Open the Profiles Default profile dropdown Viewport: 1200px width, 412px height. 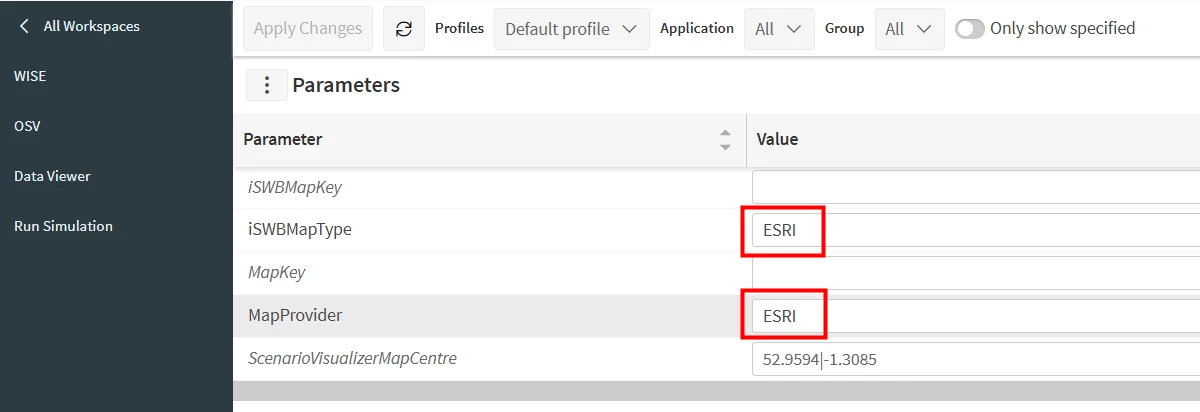(x=571, y=29)
